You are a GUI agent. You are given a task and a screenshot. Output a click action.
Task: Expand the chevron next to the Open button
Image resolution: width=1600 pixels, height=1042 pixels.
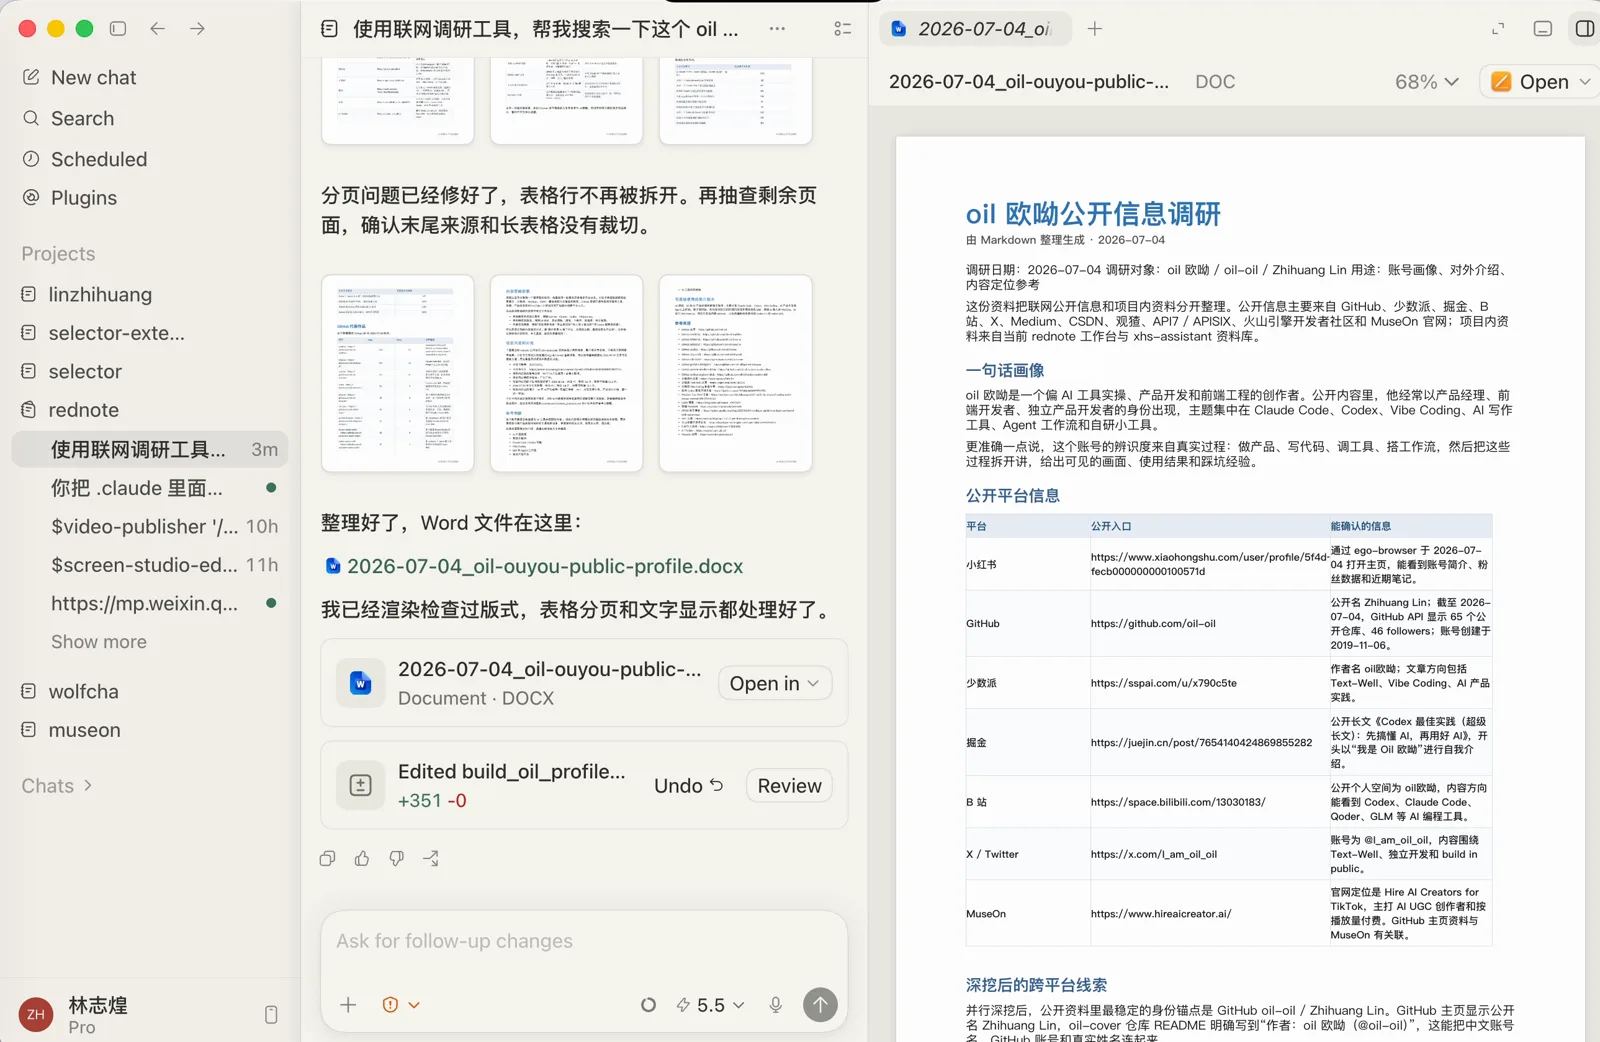pyautogui.click(x=1585, y=82)
